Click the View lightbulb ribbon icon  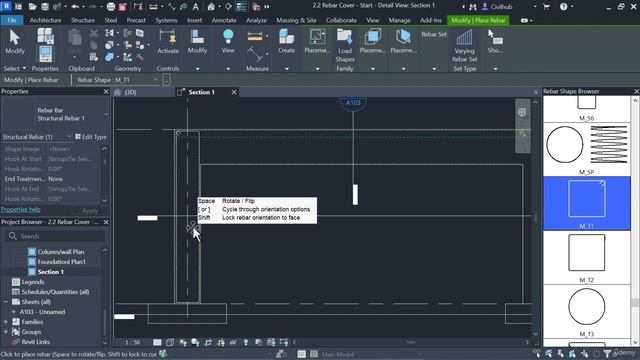228,42
